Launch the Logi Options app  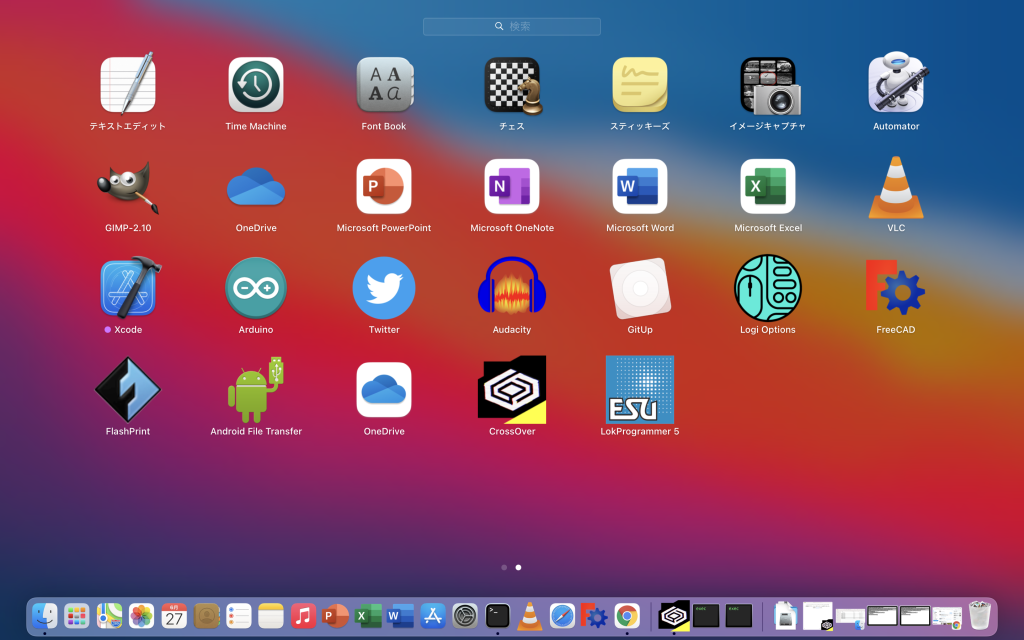coord(768,288)
